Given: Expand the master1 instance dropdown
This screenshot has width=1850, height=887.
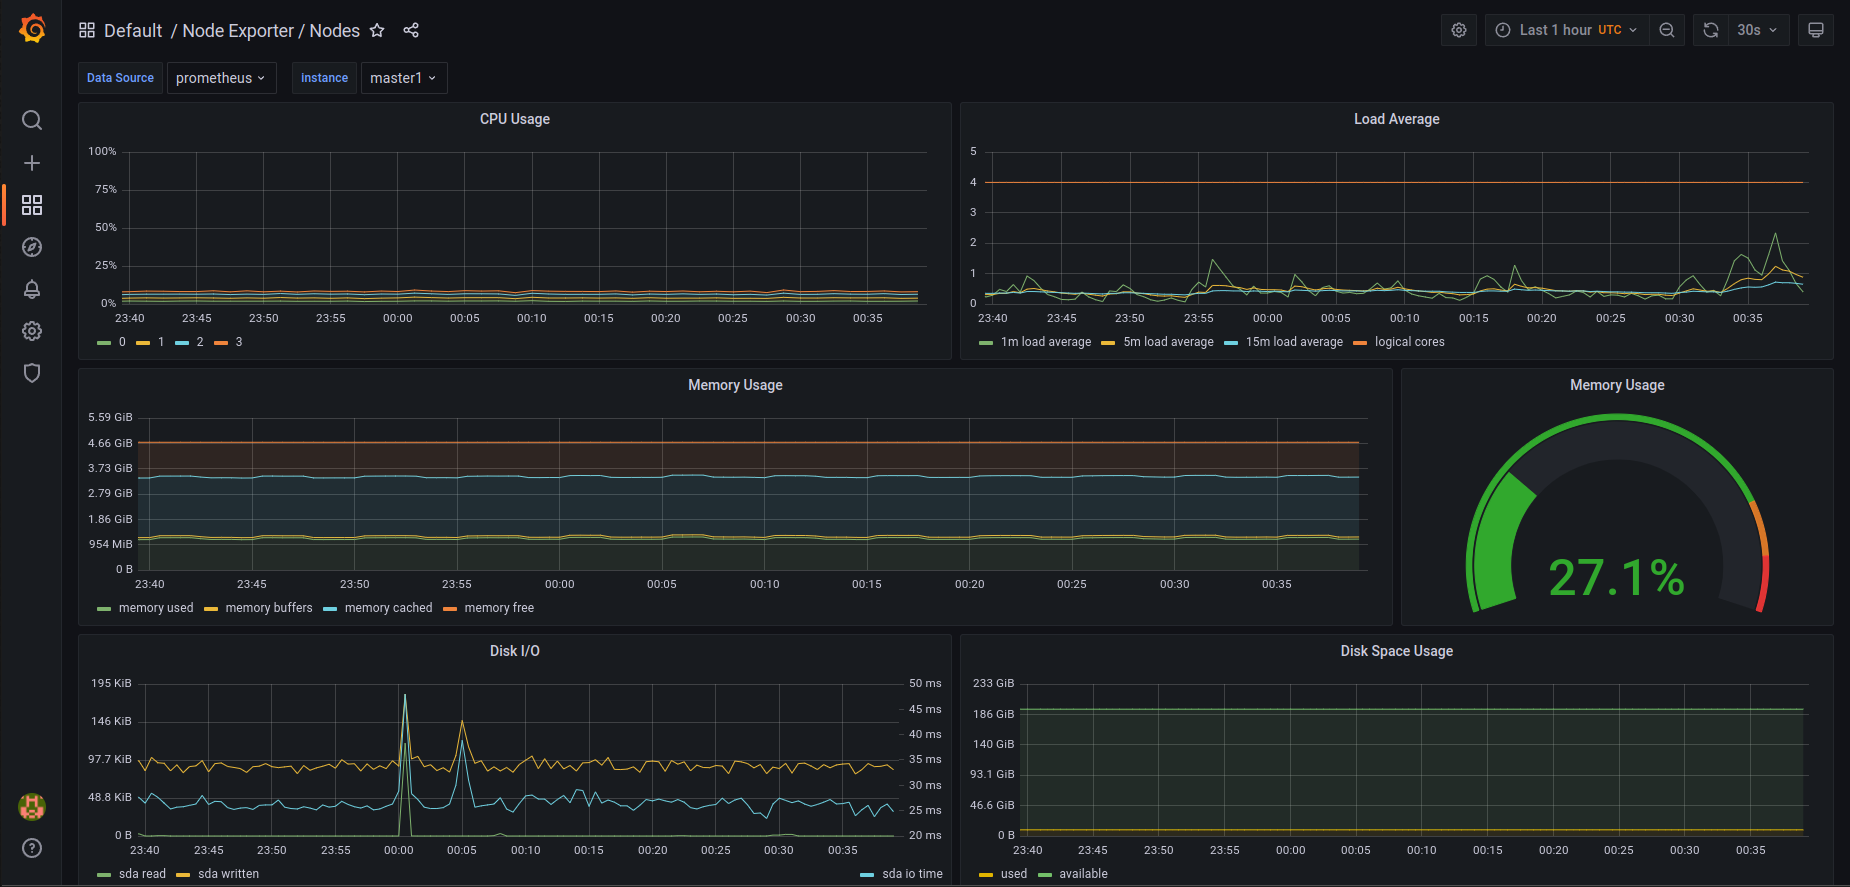Looking at the screenshot, I should pos(404,78).
